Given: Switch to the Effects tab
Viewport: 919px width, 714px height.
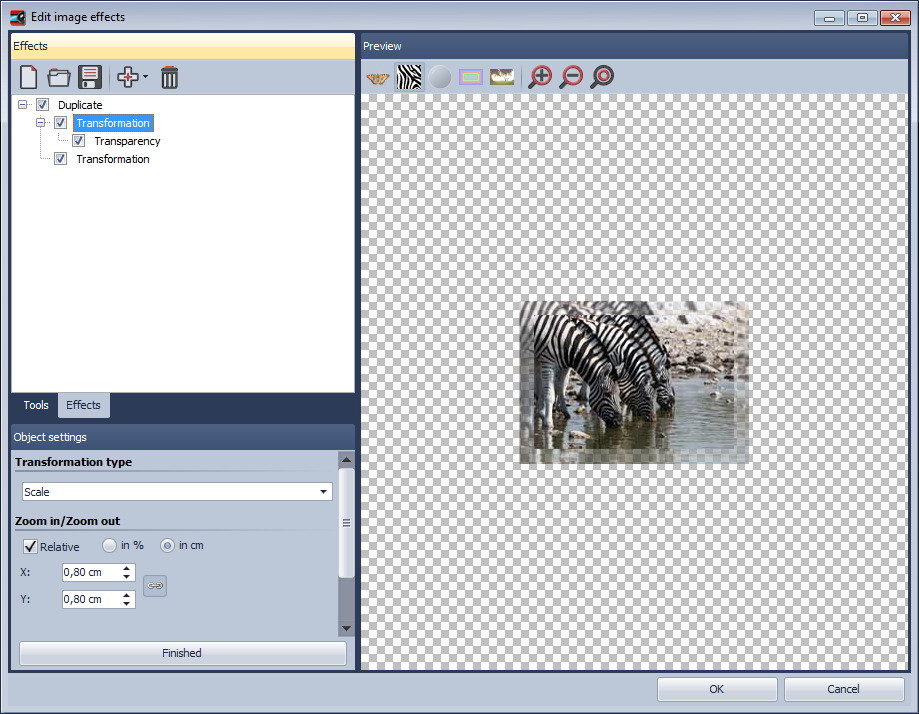Looking at the screenshot, I should (x=83, y=405).
